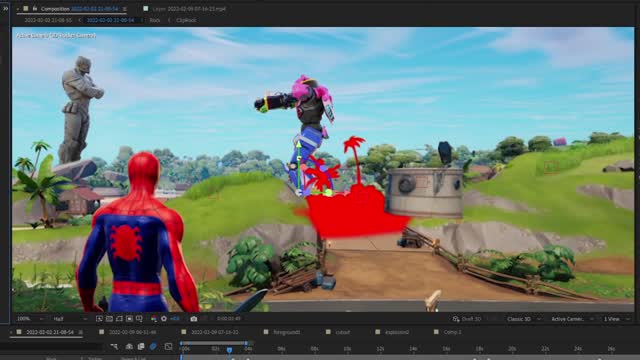Open the Composition panel menu icon
This screenshot has width=640, height=360.
(x=124, y=9)
